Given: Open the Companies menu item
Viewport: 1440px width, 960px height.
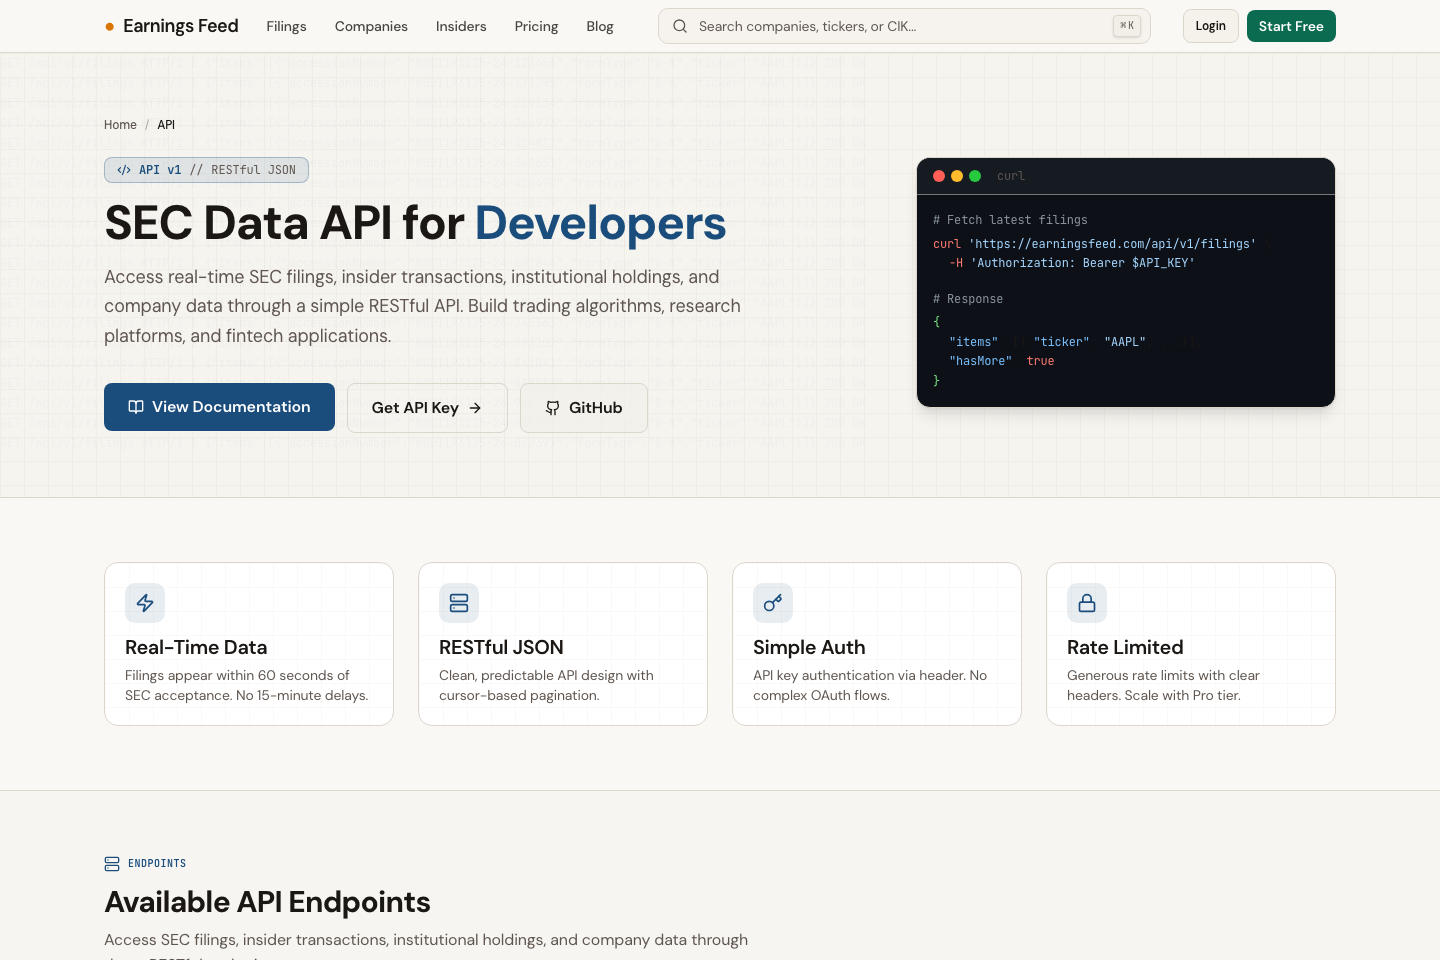Looking at the screenshot, I should tap(371, 26).
